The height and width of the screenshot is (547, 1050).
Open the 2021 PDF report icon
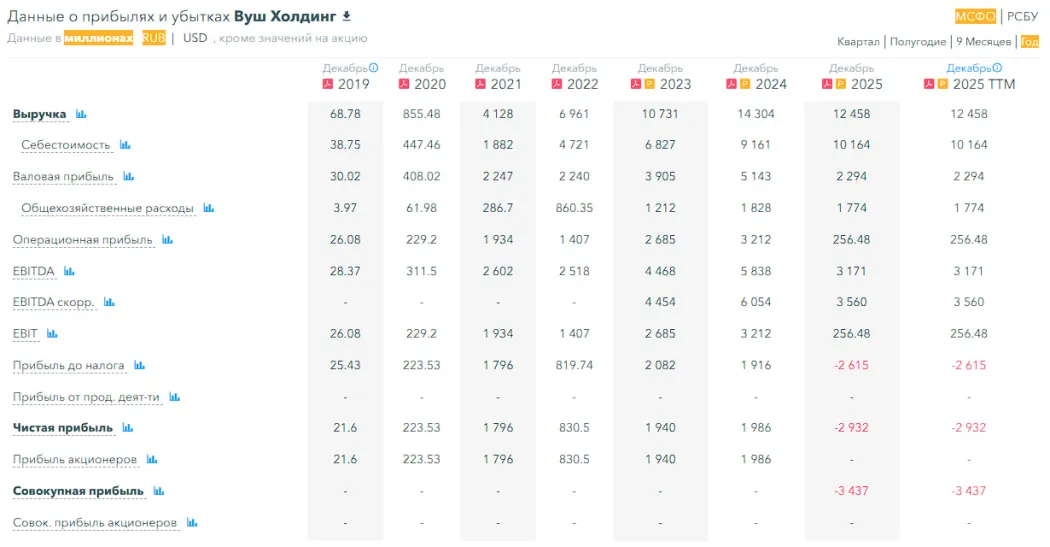(x=480, y=84)
